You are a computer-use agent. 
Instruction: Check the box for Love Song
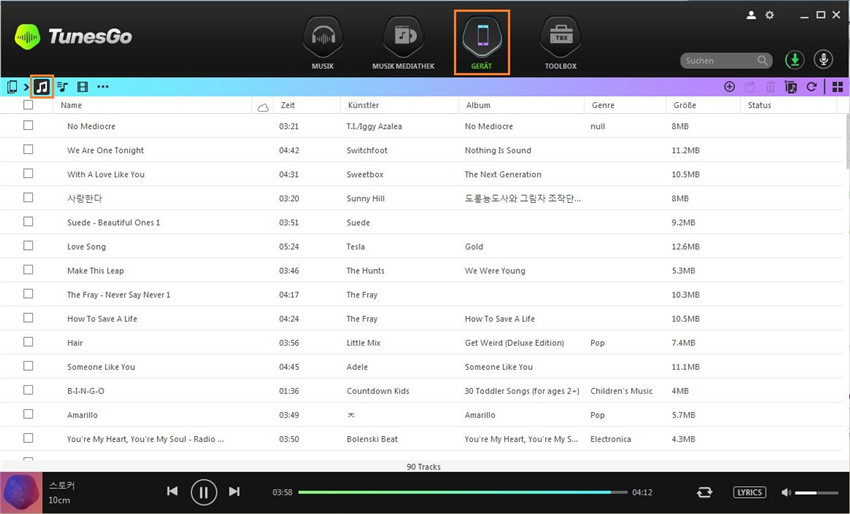point(28,246)
